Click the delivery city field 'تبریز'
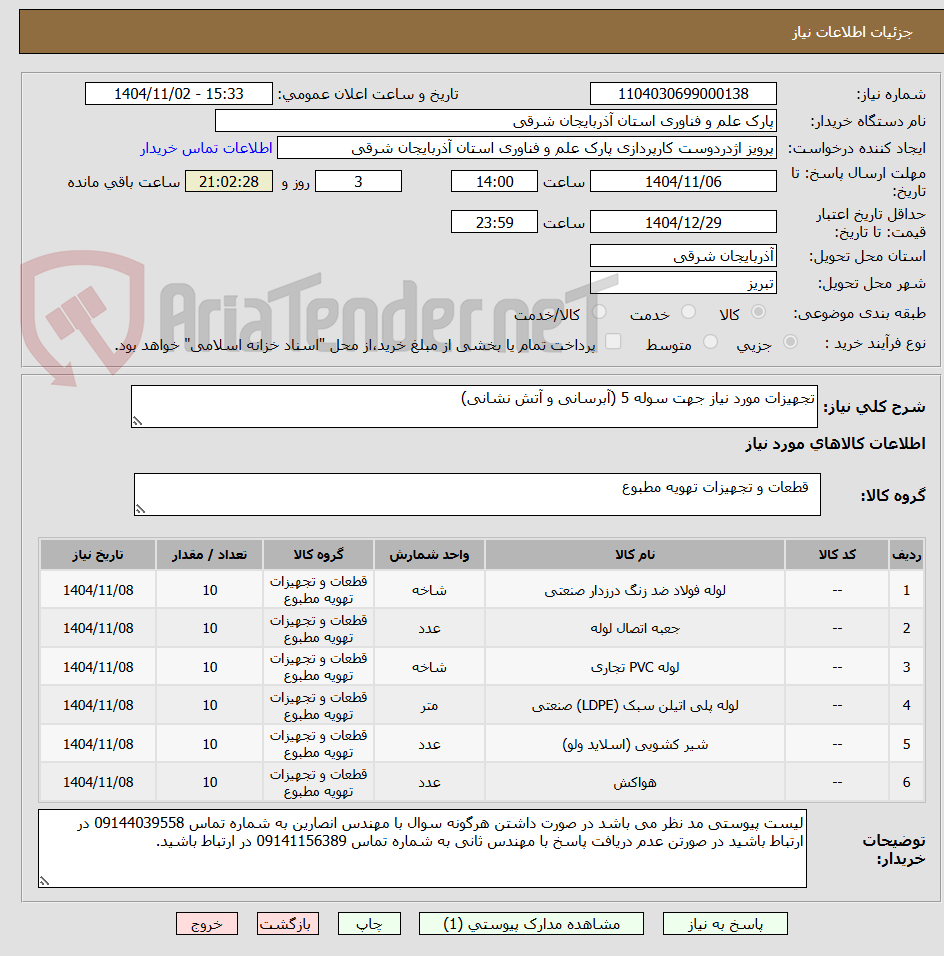This screenshot has height=956, width=944. [683, 284]
